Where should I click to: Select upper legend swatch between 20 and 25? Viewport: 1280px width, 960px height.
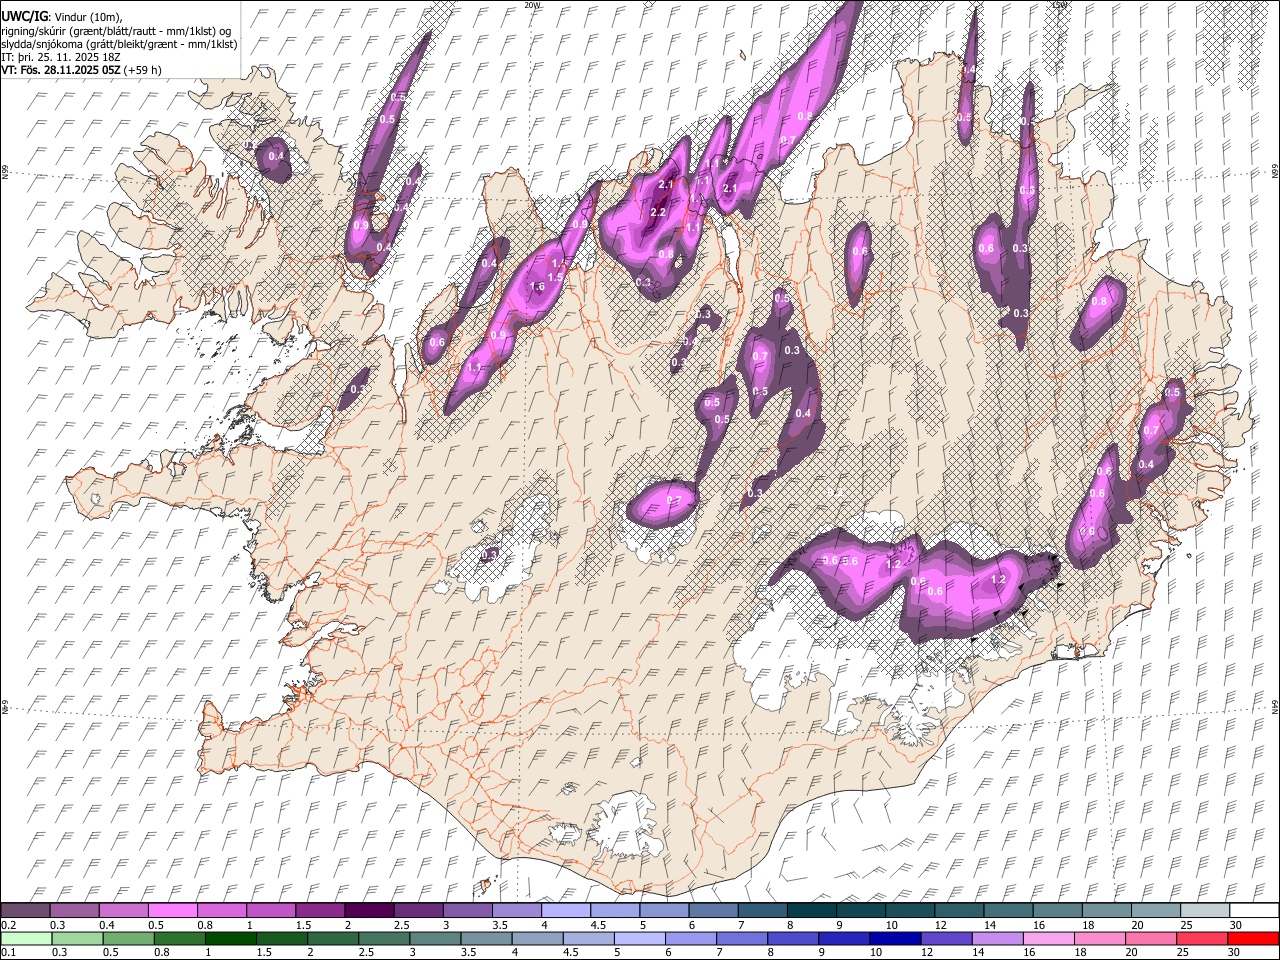coord(1156,911)
